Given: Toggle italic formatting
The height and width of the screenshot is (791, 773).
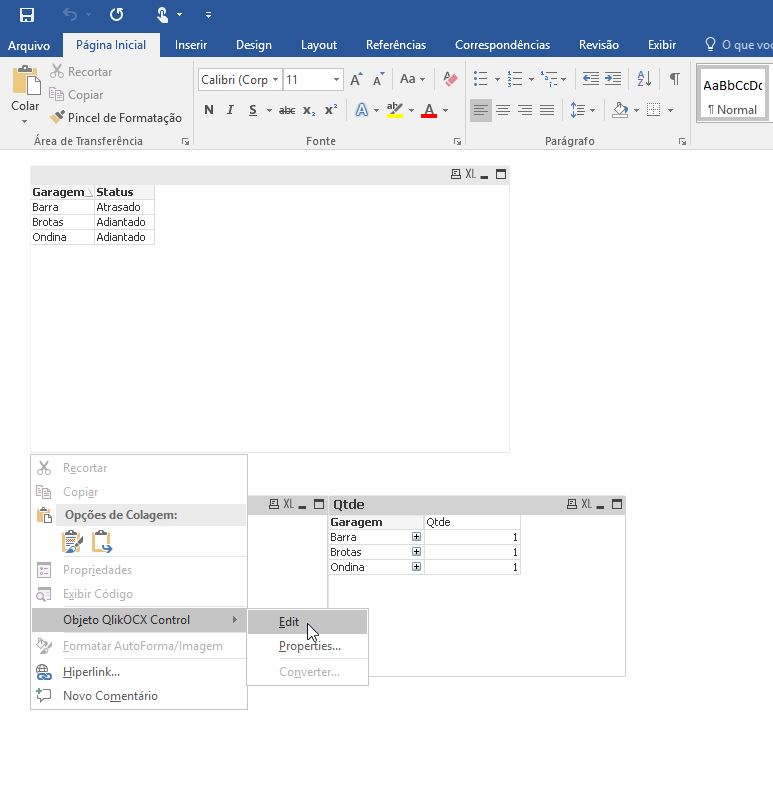Looking at the screenshot, I should pos(231,110).
